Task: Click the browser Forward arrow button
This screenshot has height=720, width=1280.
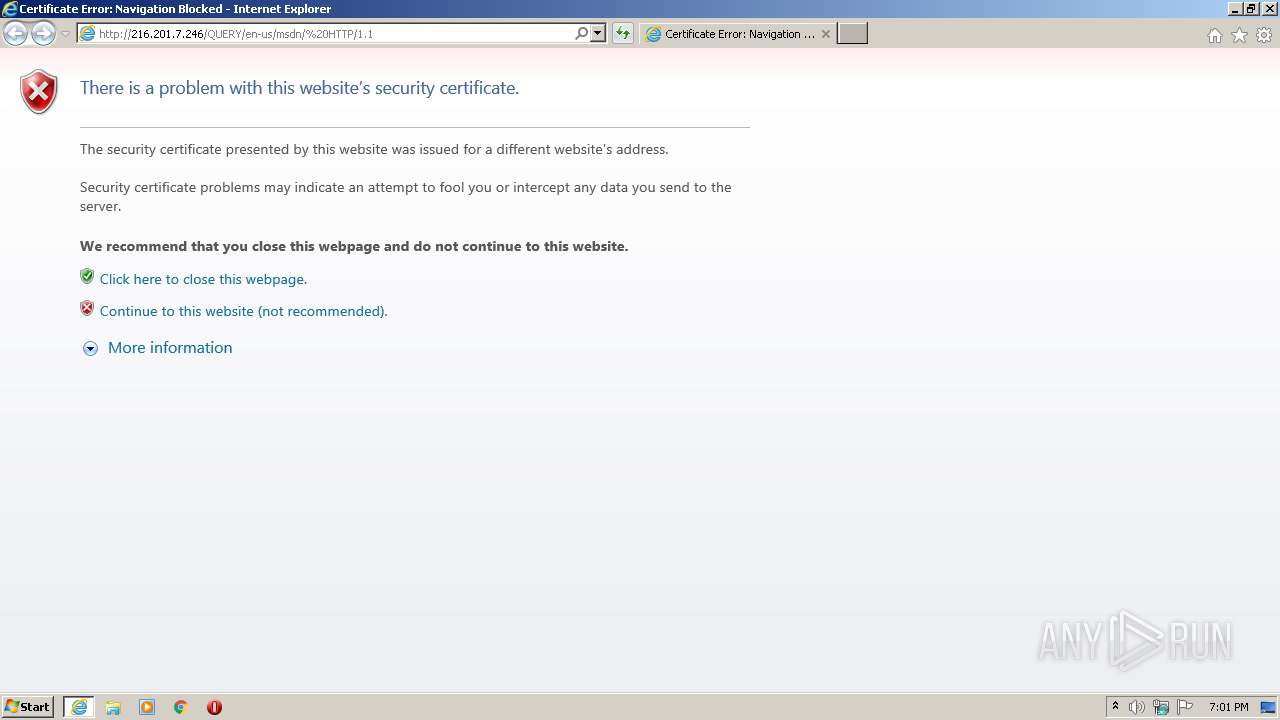Action: (x=43, y=33)
